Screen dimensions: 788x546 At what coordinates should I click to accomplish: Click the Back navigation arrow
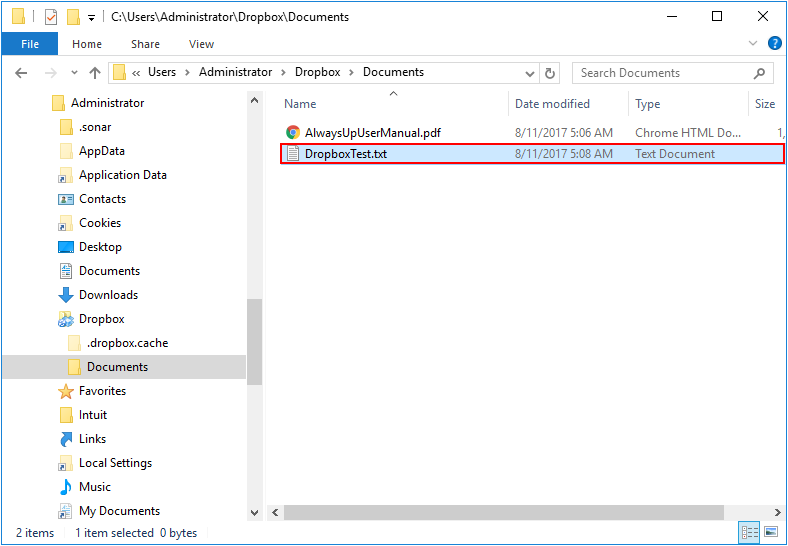(x=21, y=73)
